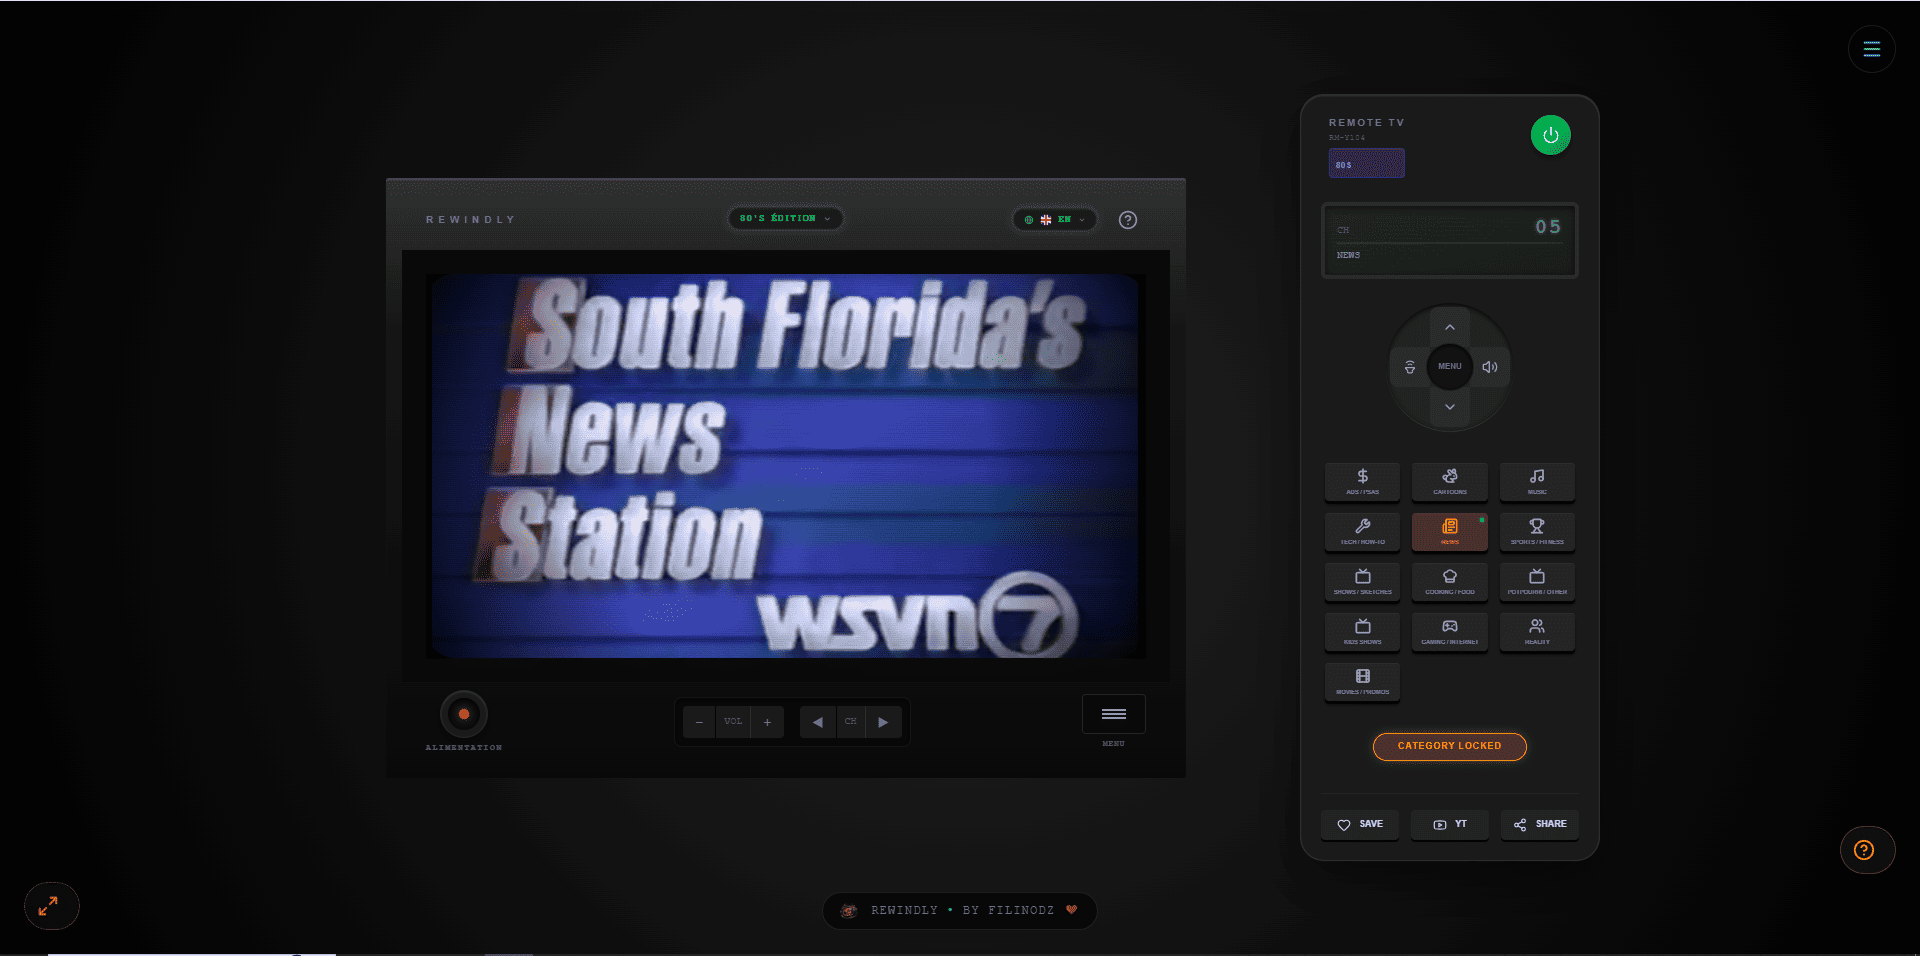Go to next channel with right arrow
This screenshot has height=956, width=1920.
[884, 722]
